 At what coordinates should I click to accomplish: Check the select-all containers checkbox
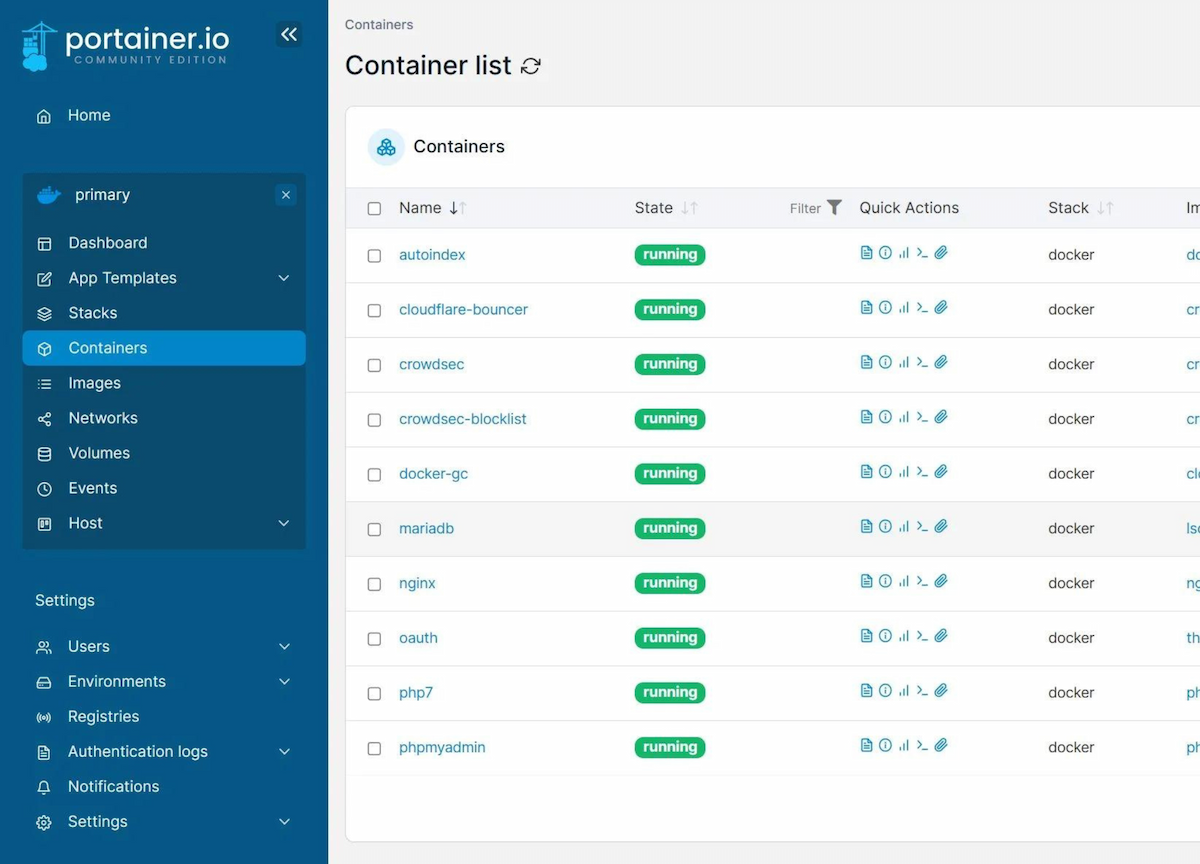[x=374, y=209]
